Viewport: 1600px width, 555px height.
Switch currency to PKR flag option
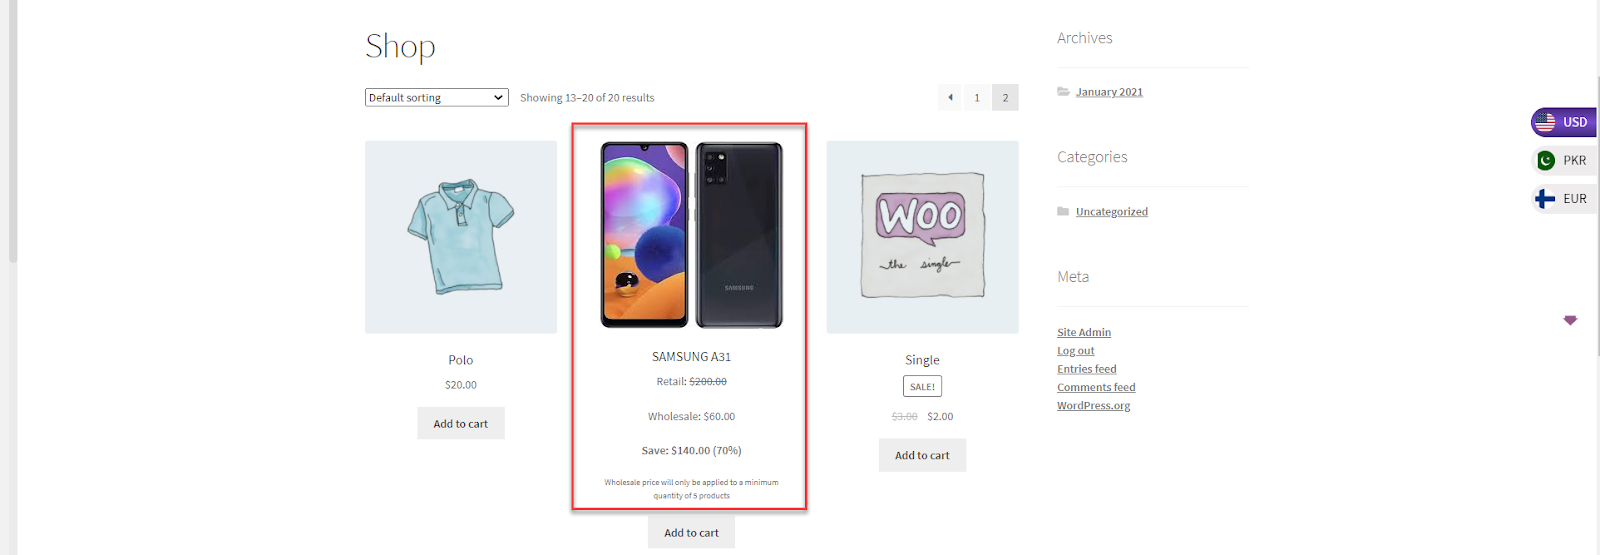(1564, 160)
